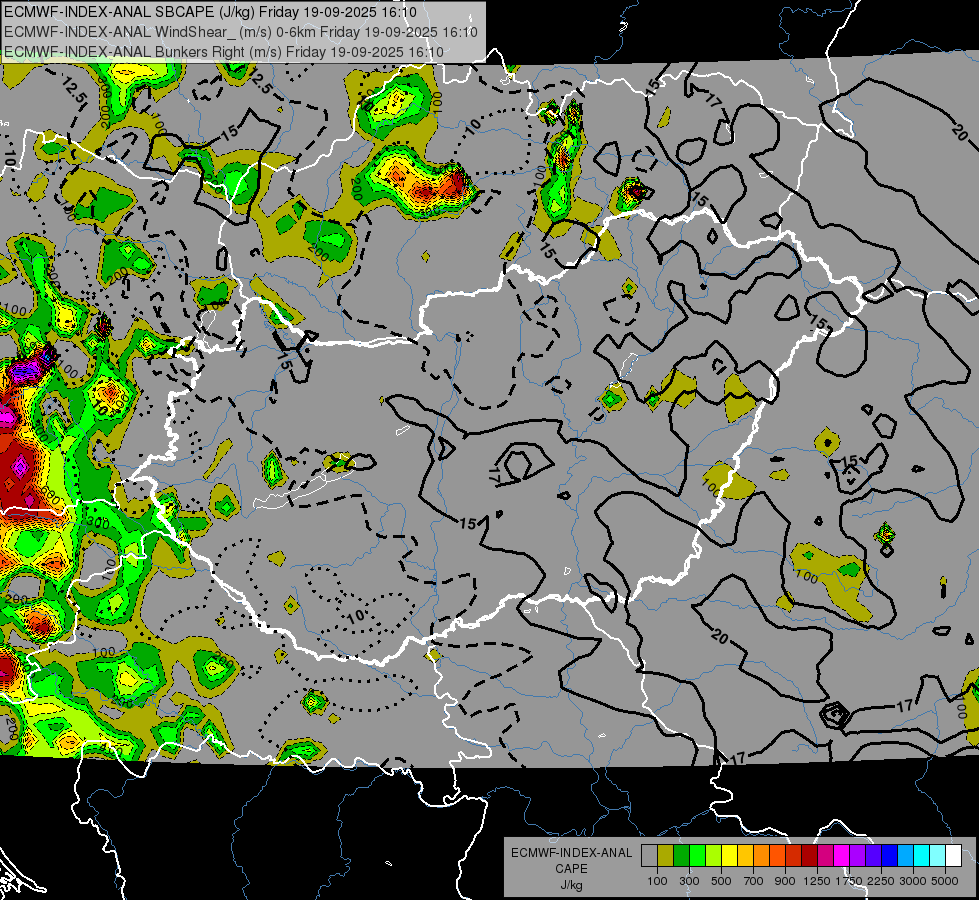Click the legend label 2250

(x=882, y=881)
